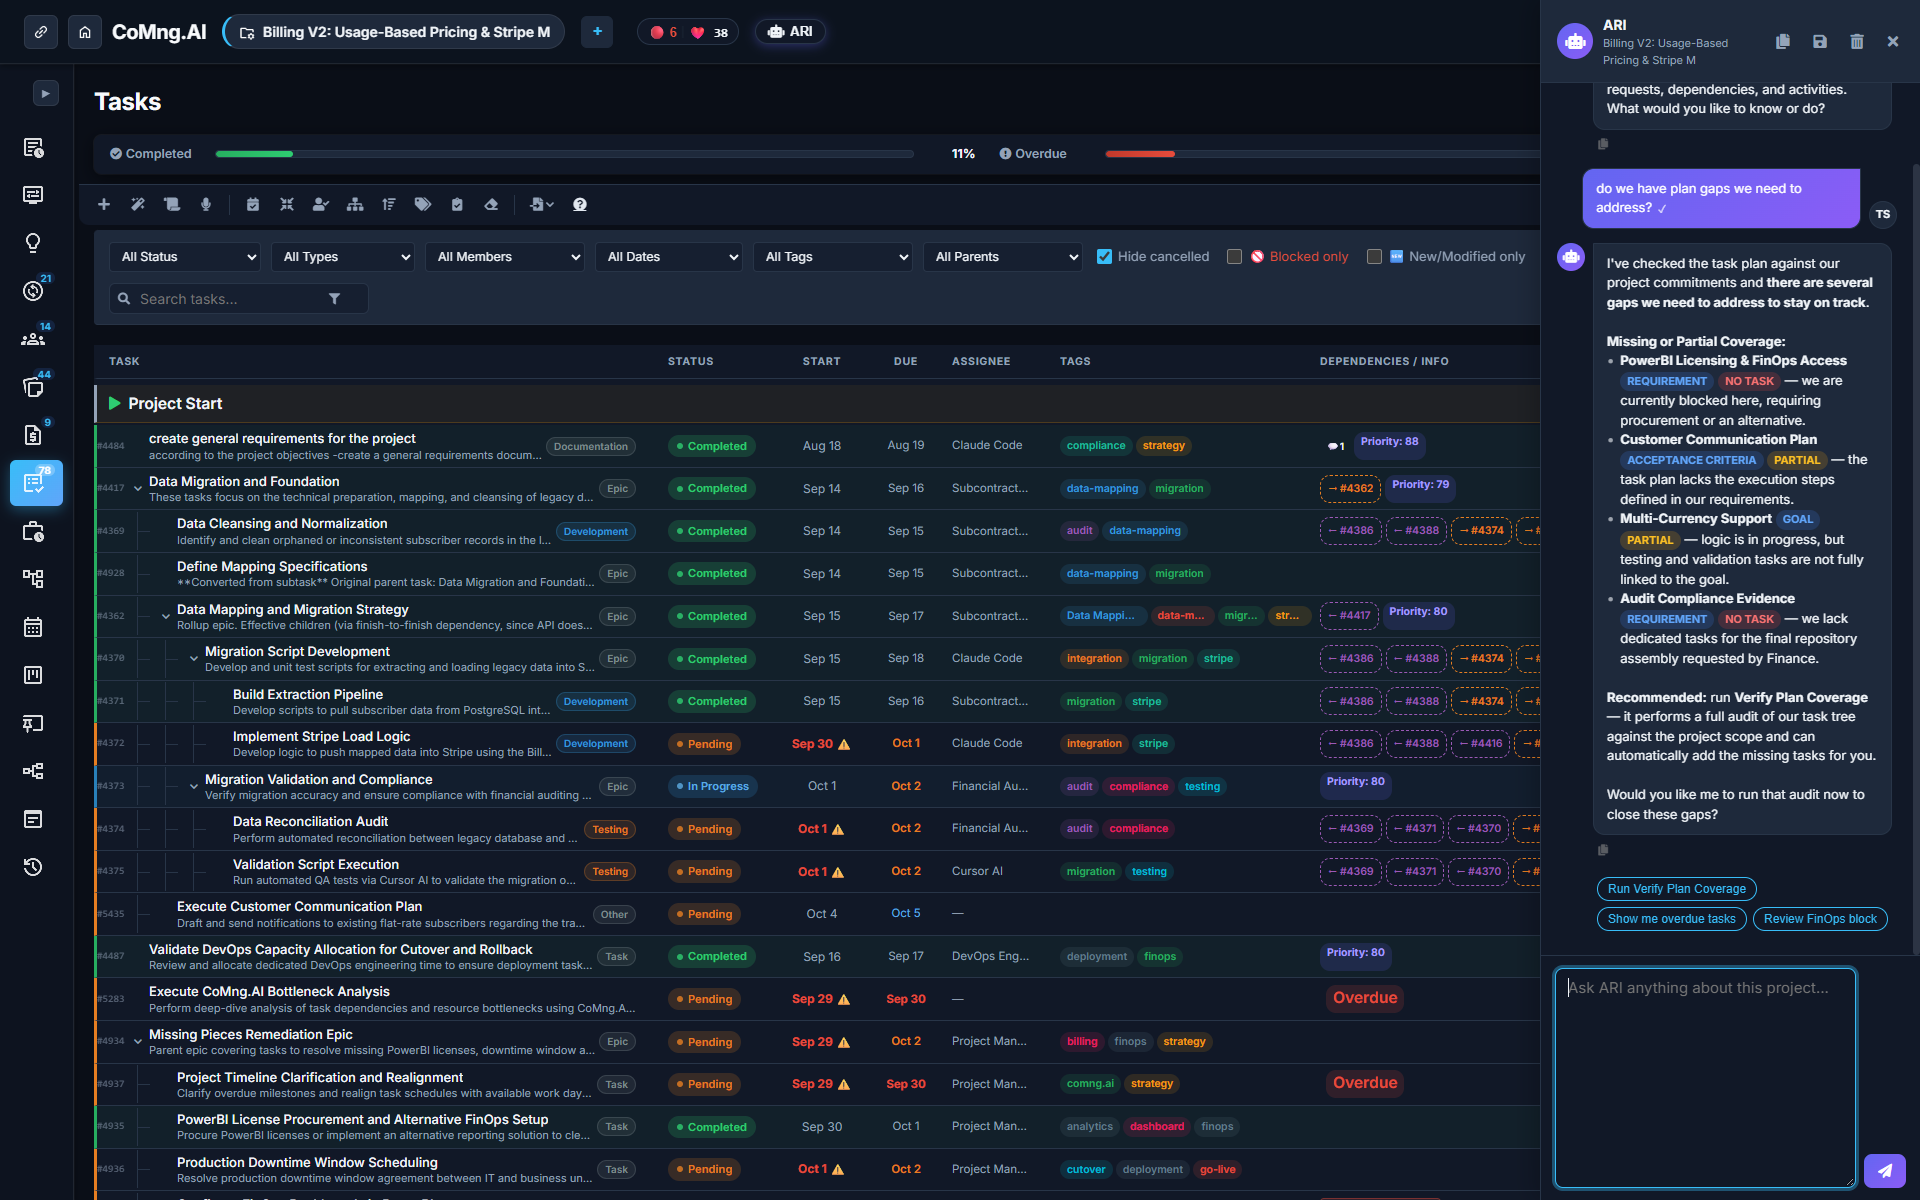The width and height of the screenshot is (1920, 1200).
Task: Click the microphone voice input icon
Action: 206,204
